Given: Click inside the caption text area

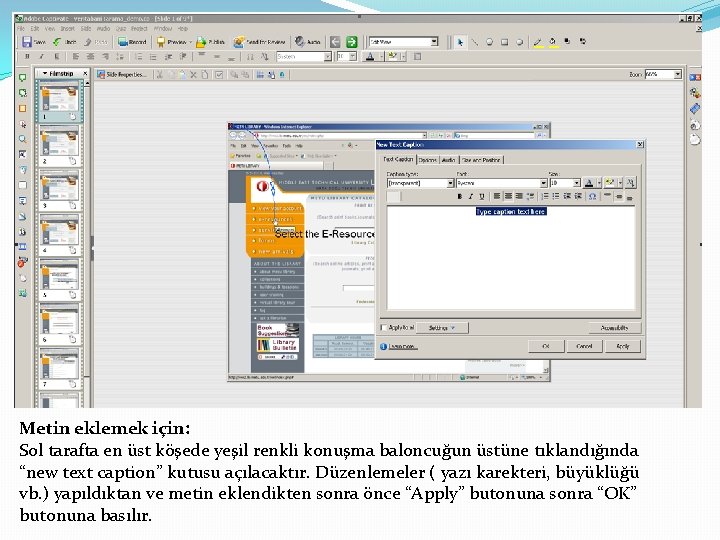Looking at the screenshot, I should coord(511,258).
